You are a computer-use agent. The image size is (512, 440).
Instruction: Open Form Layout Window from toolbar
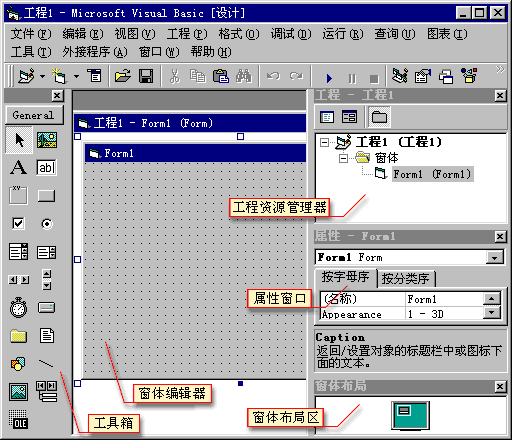[x=446, y=76]
